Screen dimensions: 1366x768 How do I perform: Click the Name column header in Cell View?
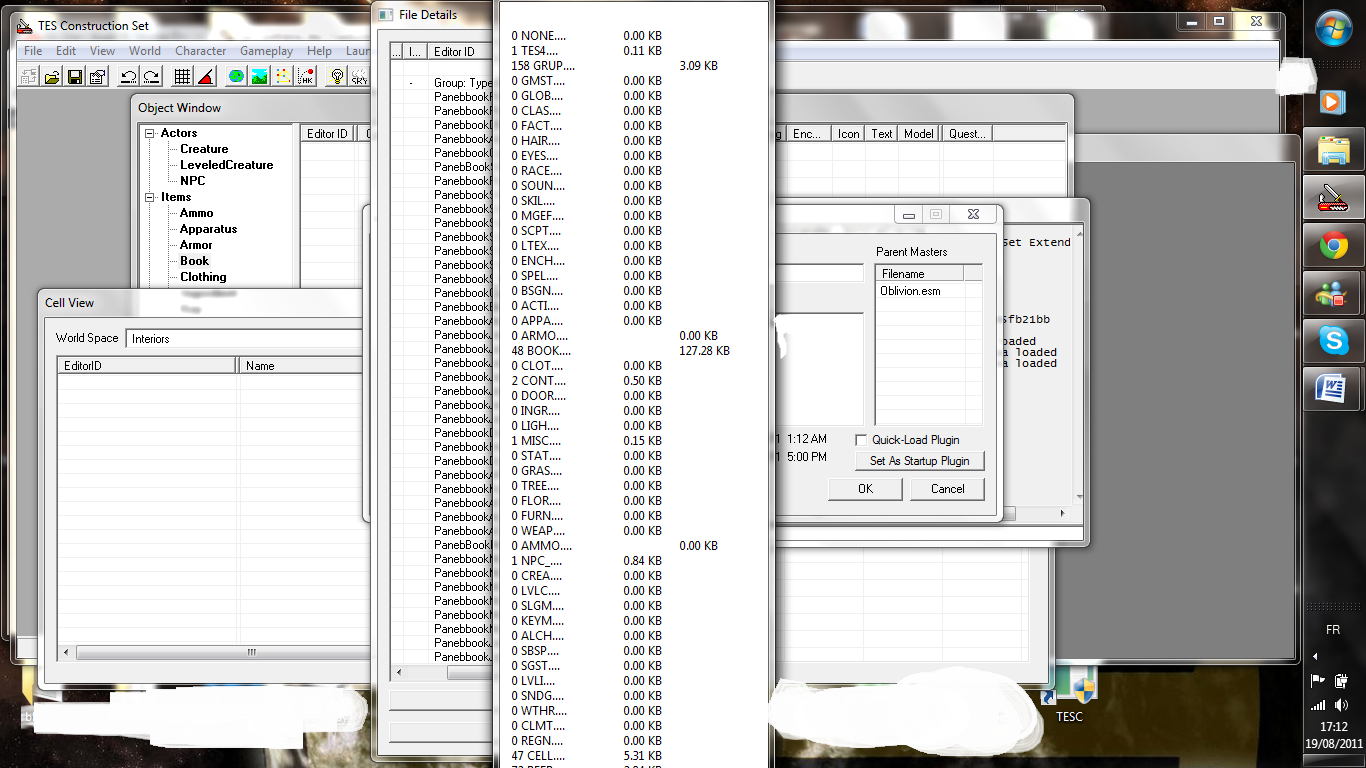pyautogui.click(x=299, y=366)
